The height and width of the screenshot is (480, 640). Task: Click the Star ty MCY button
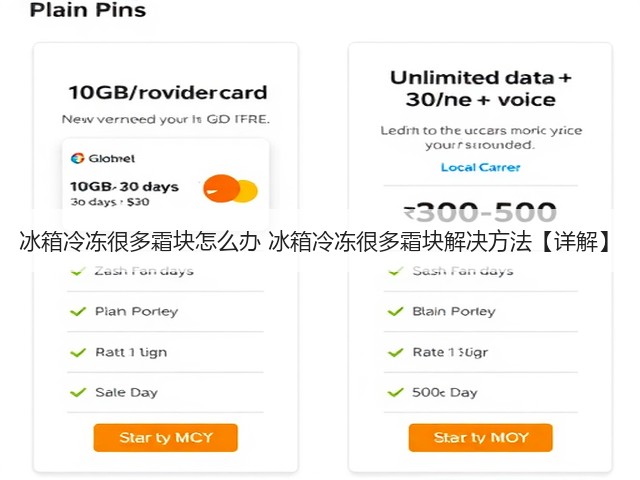pos(165,438)
